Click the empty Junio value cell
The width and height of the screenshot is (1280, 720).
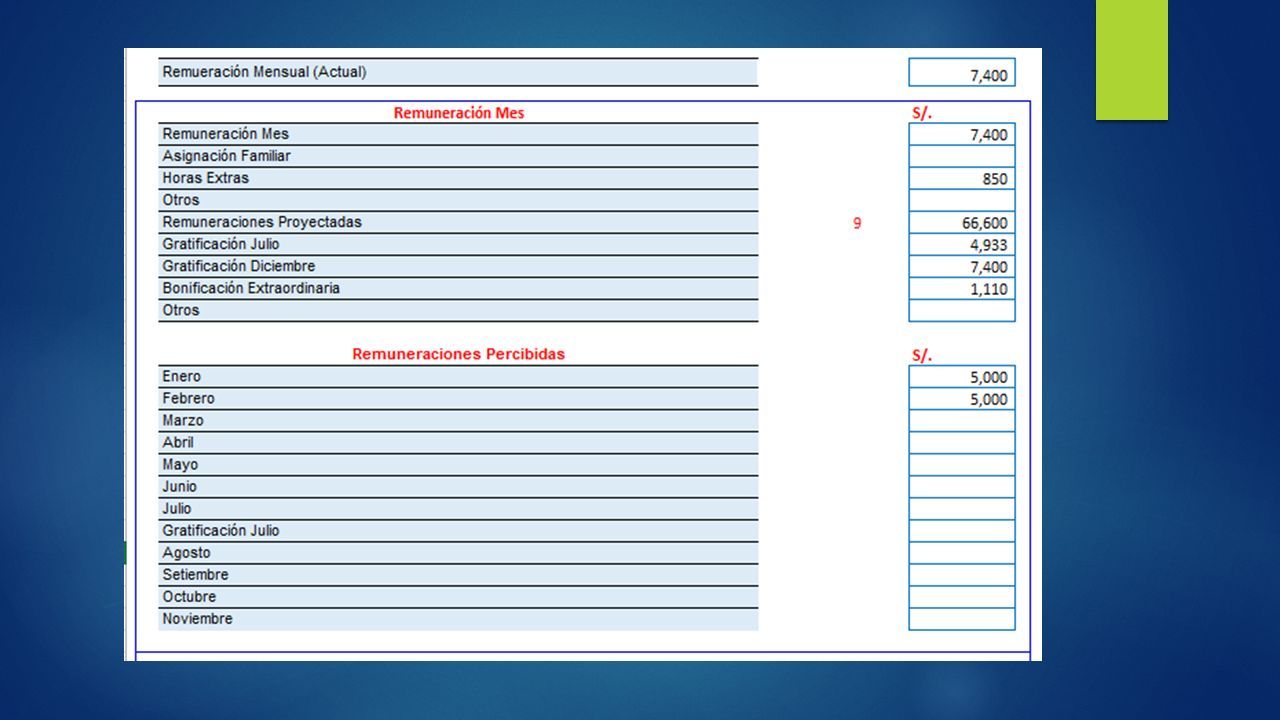(x=962, y=487)
